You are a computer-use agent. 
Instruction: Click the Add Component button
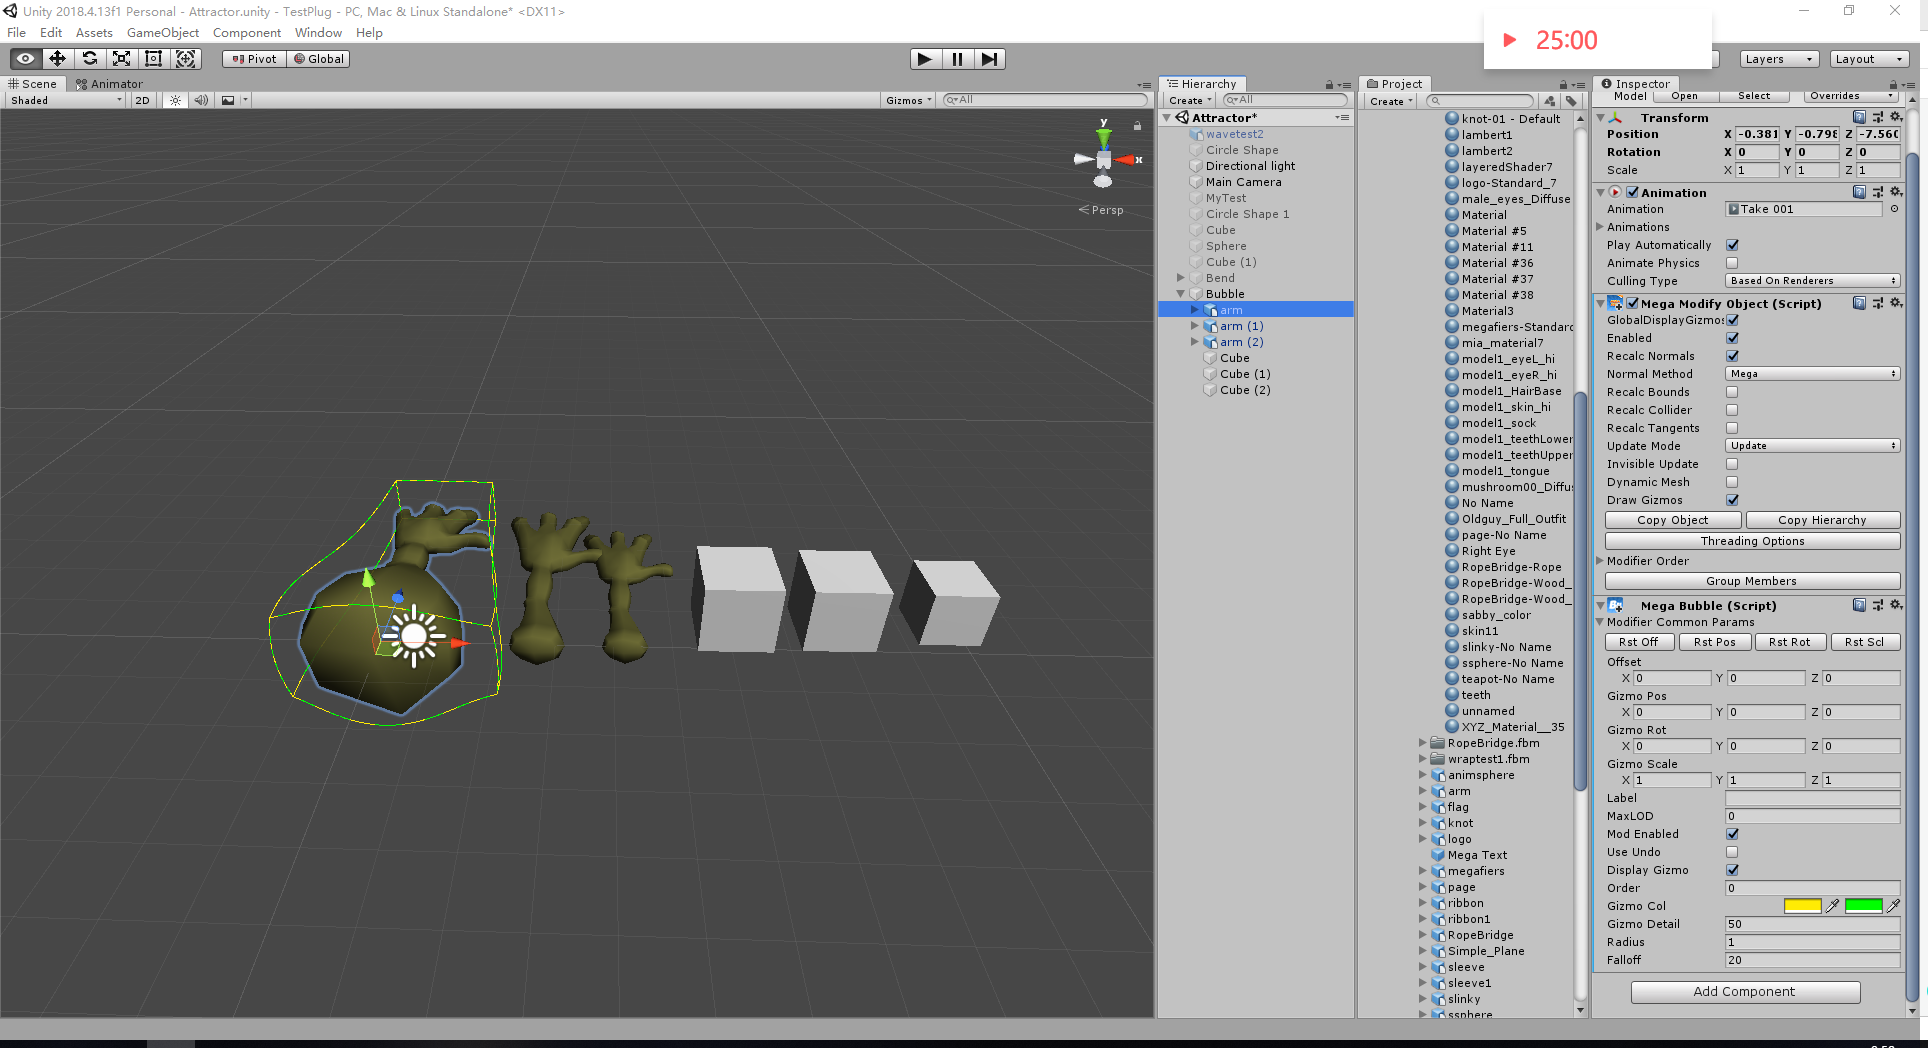point(1745,992)
